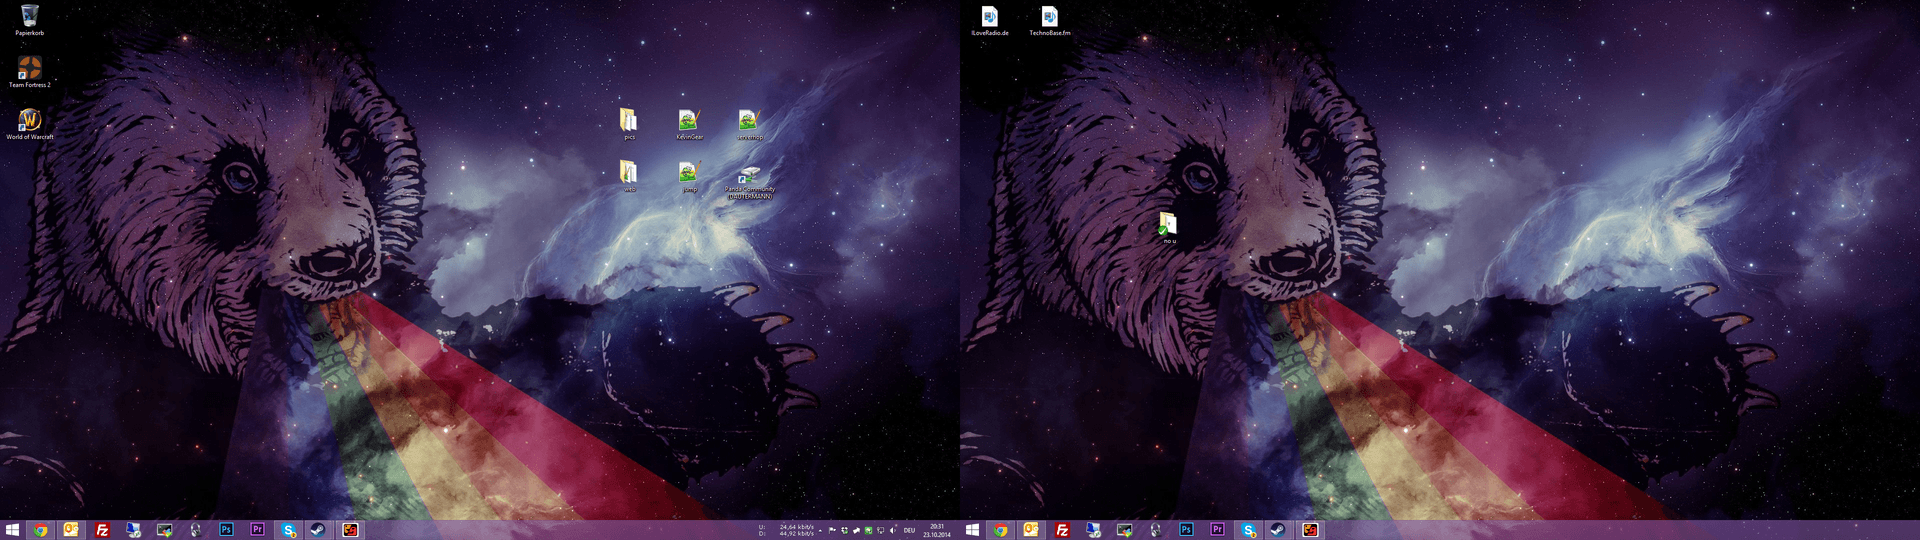Select the pics folder on the desktop

(x=629, y=121)
